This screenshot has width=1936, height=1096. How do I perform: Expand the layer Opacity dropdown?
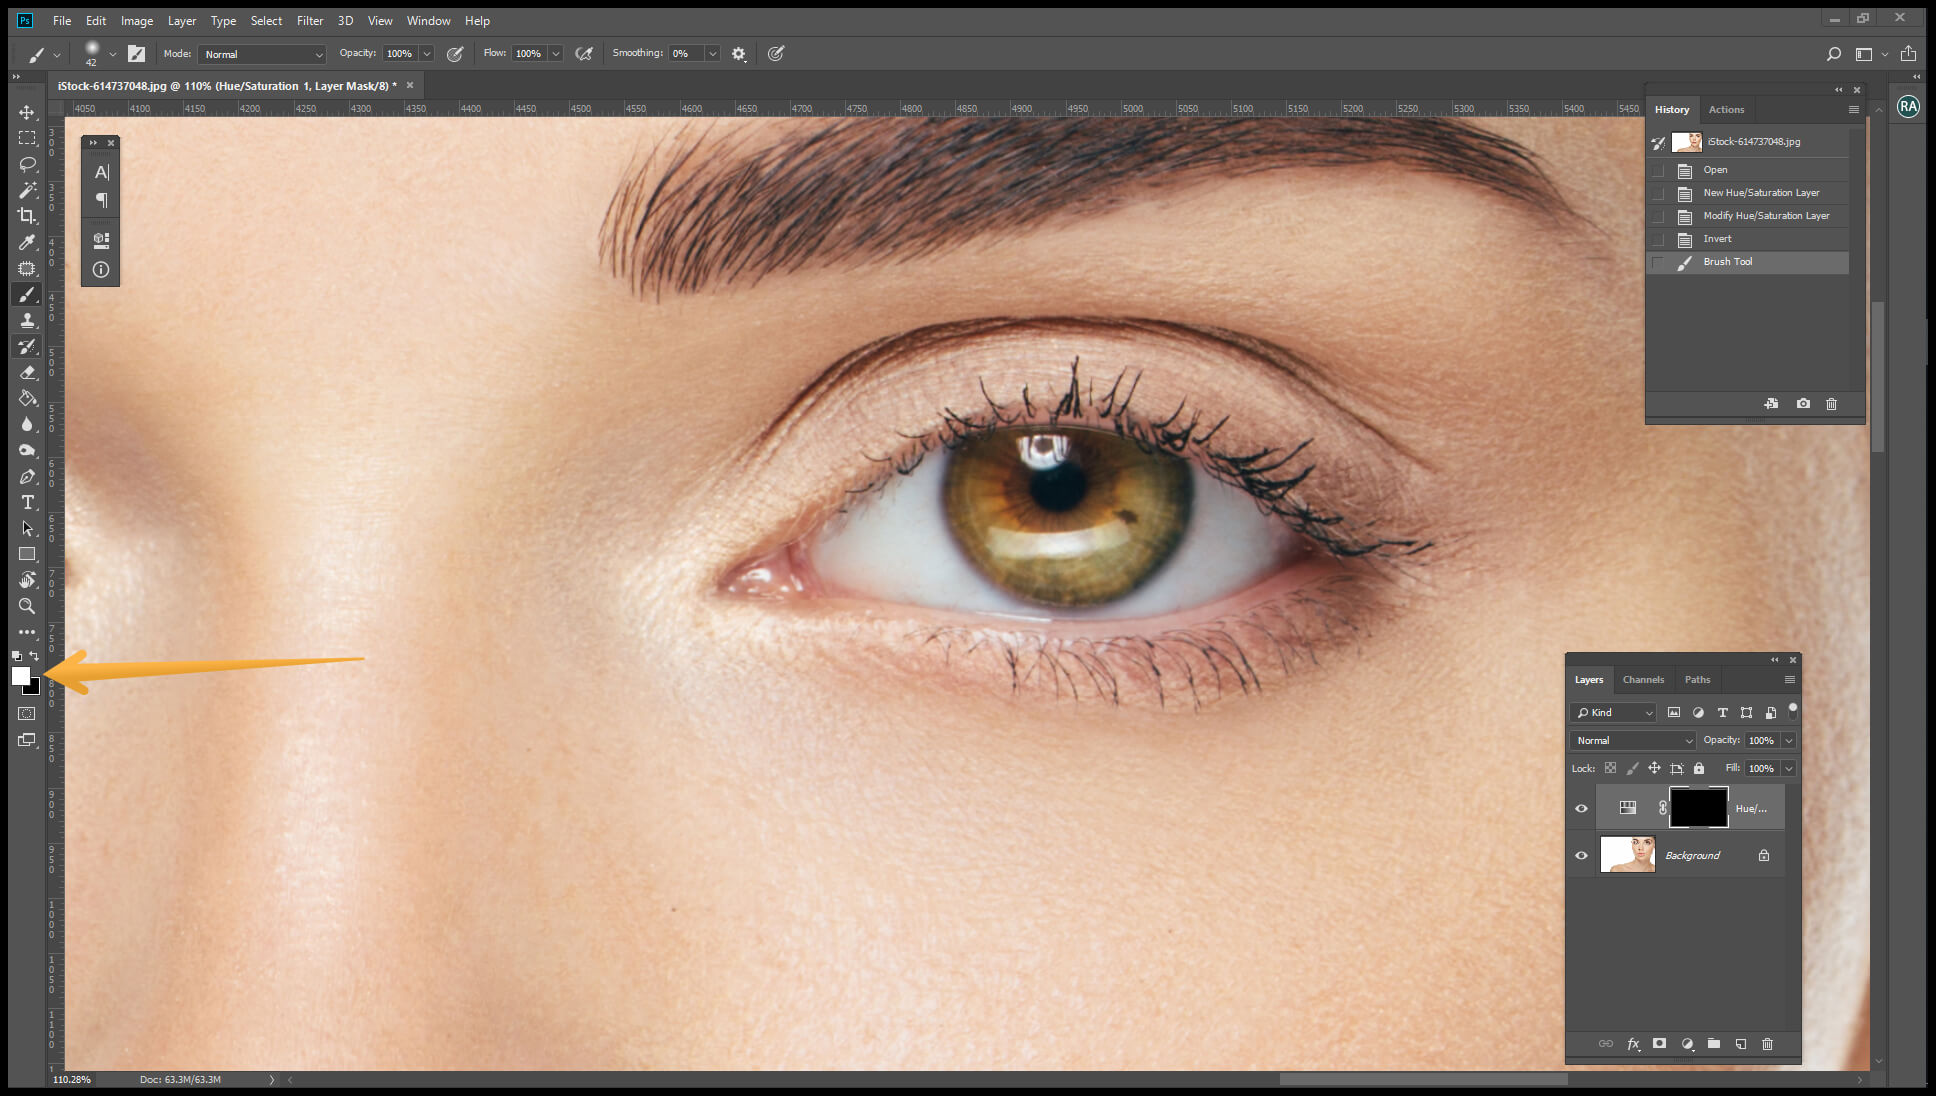click(1786, 740)
